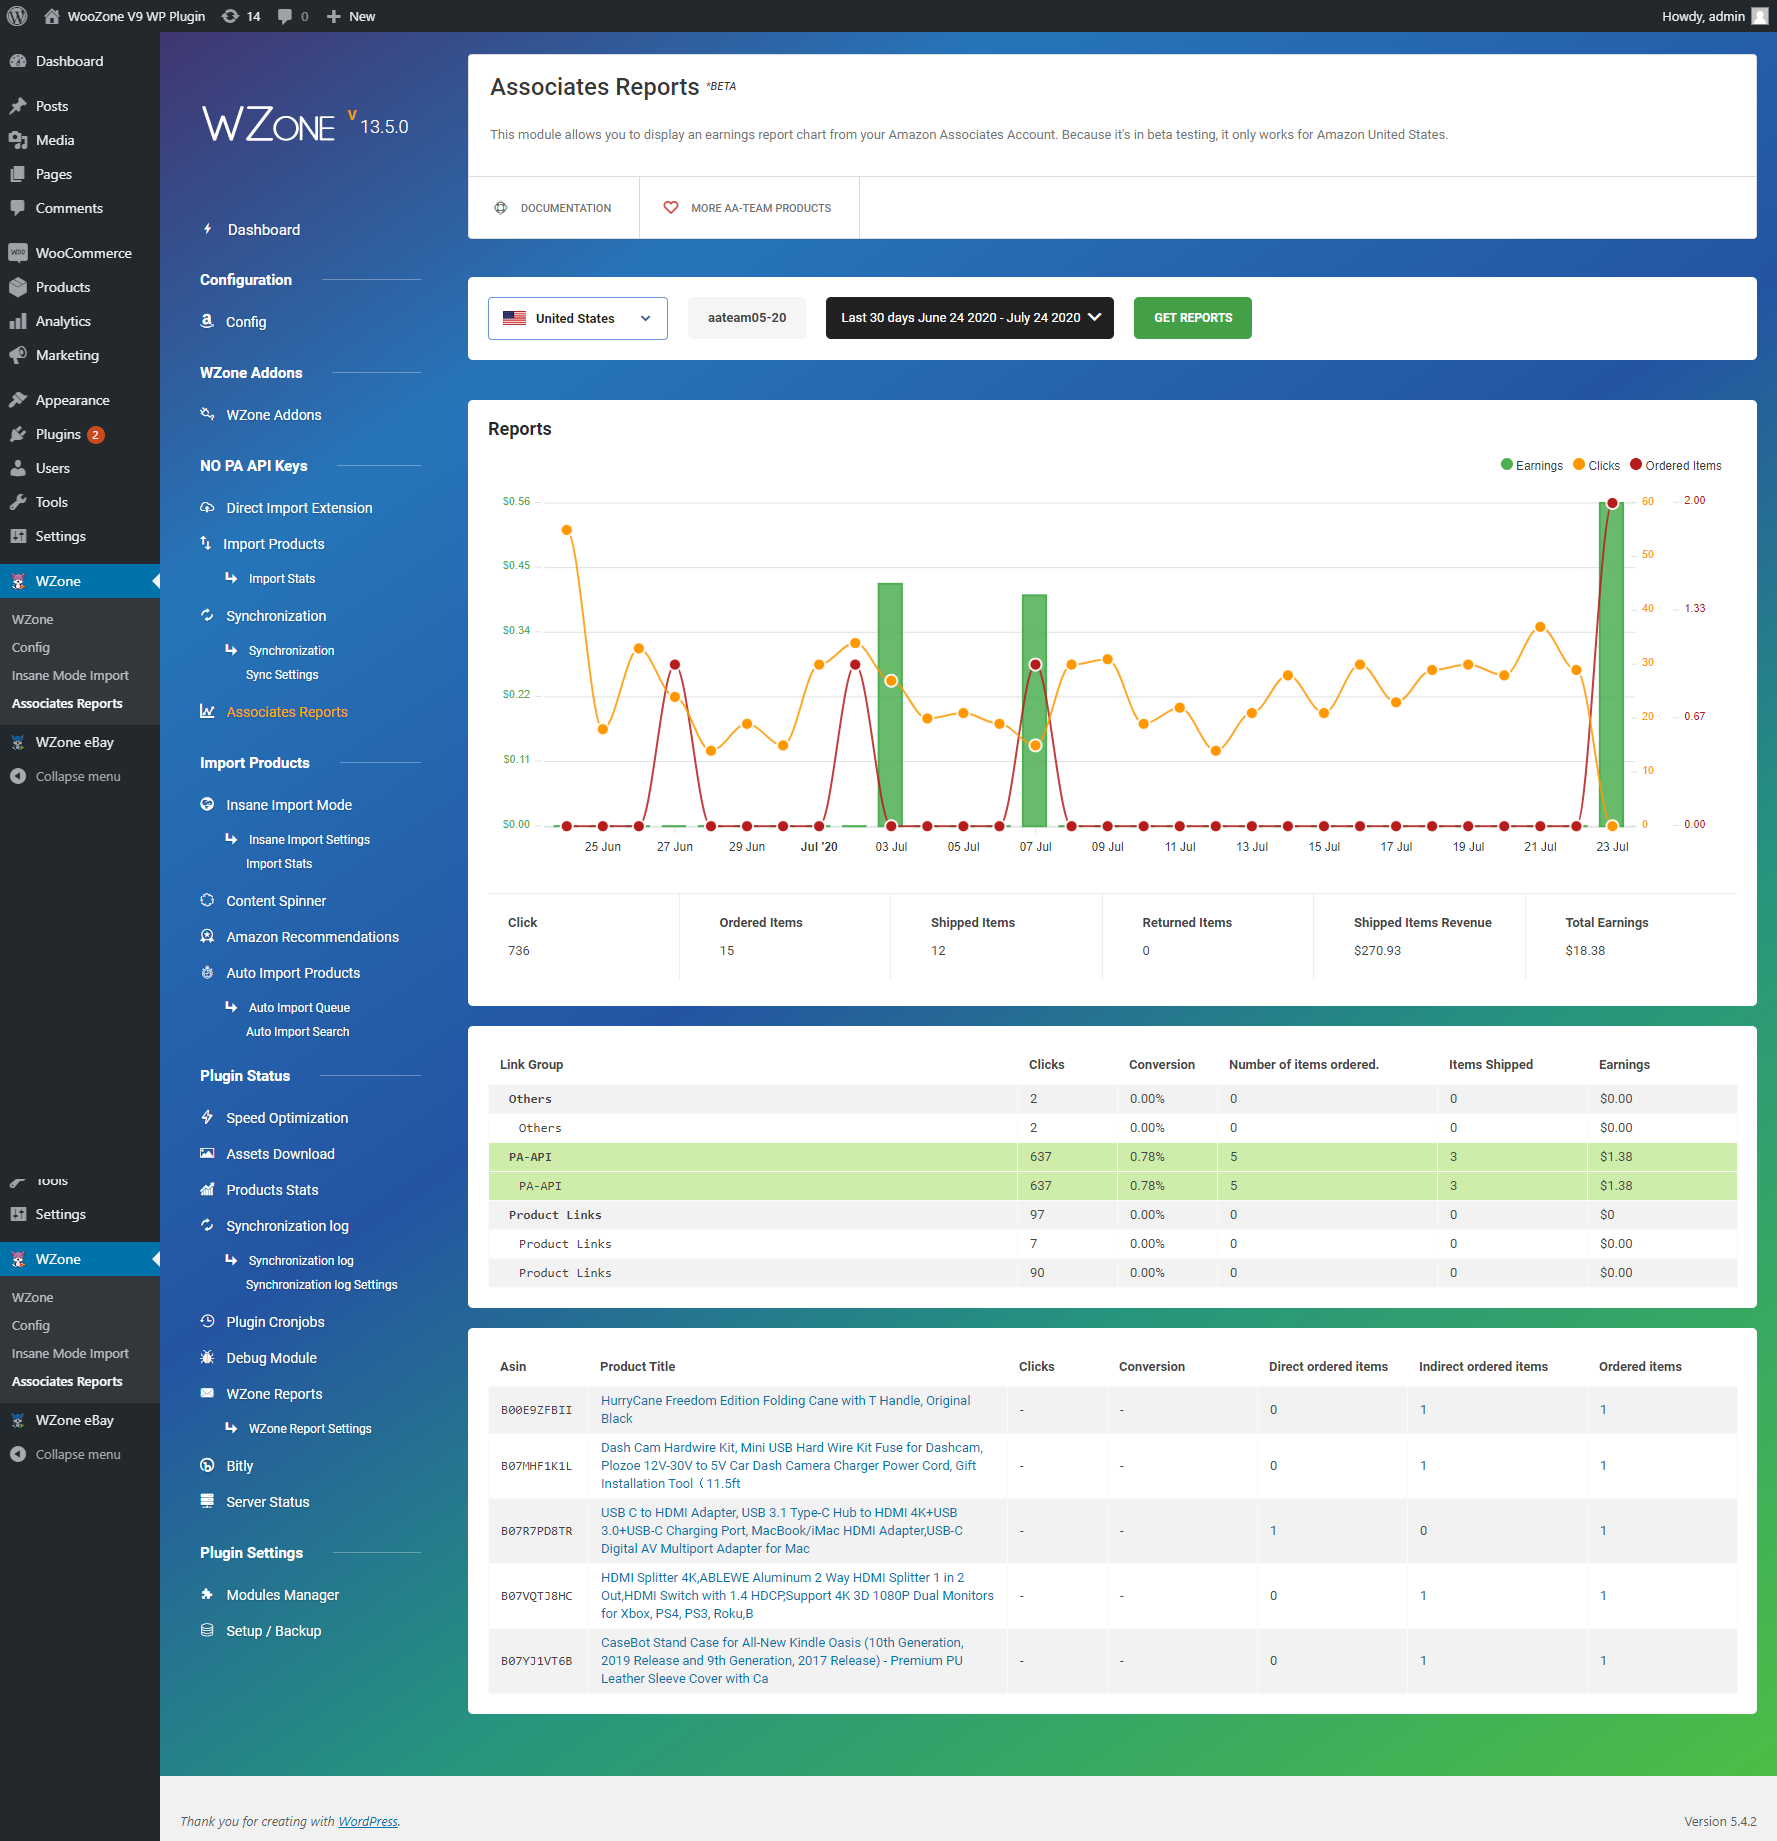The image size is (1777, 1841).
Task: Open the United States country dropdown
Action: tap(578, 318)
